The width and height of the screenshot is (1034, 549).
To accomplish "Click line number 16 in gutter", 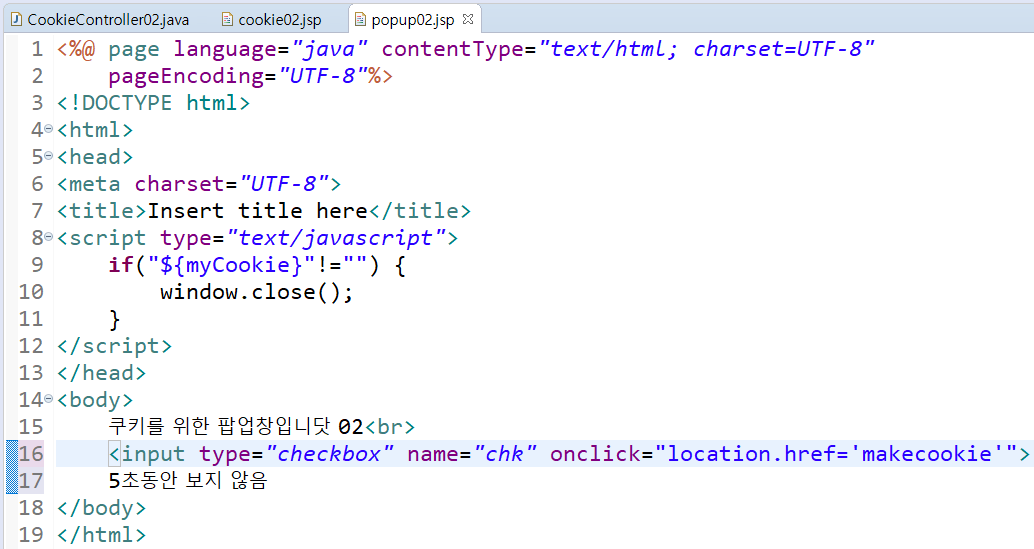I will [x=31, y=453].
